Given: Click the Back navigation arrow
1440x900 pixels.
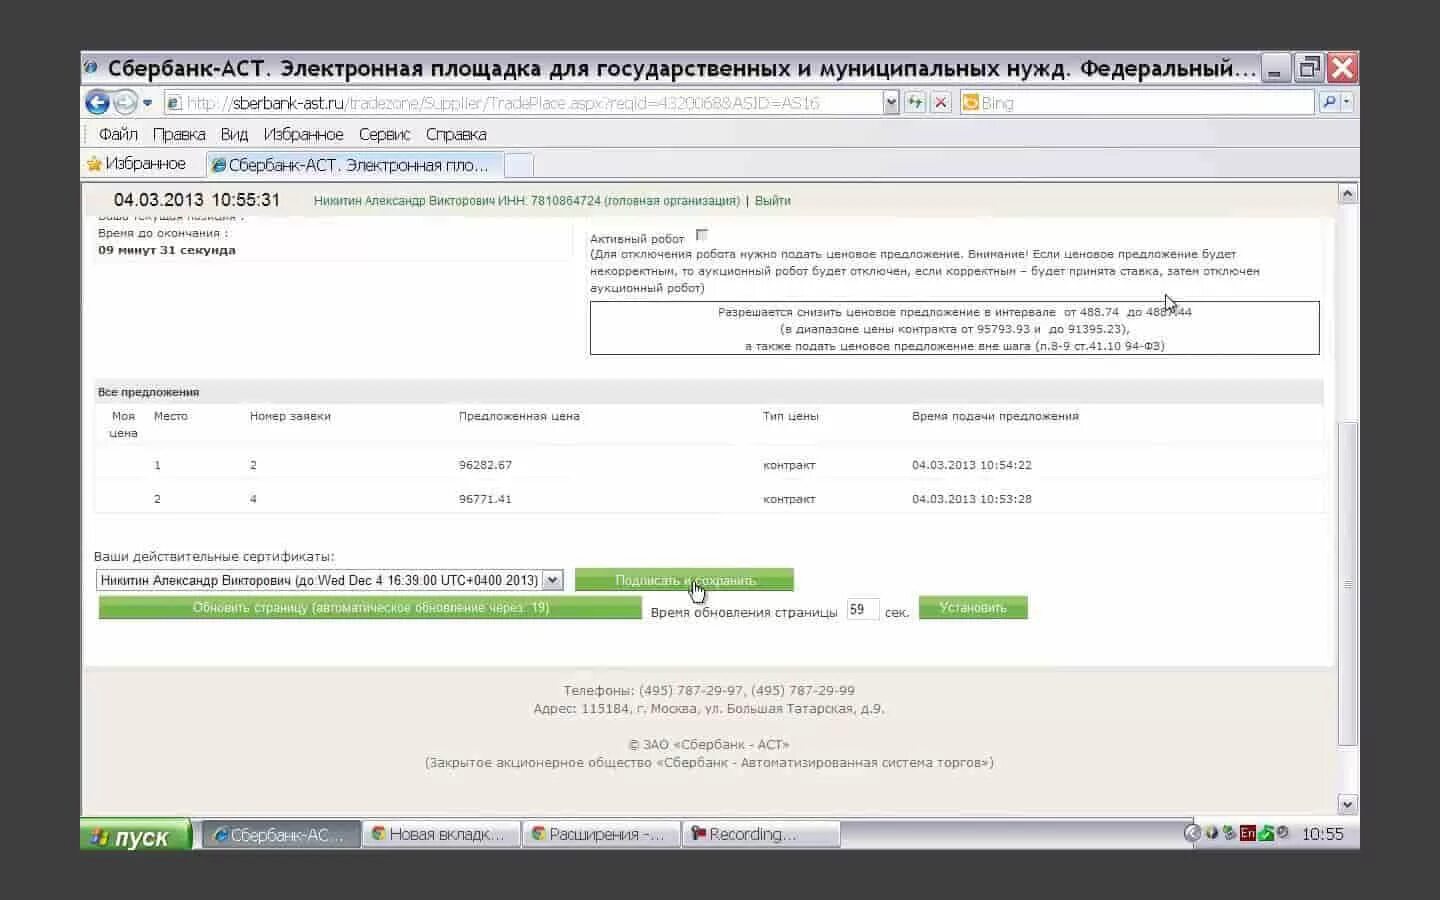Looking at the screenshot, I should pos(97,102).
